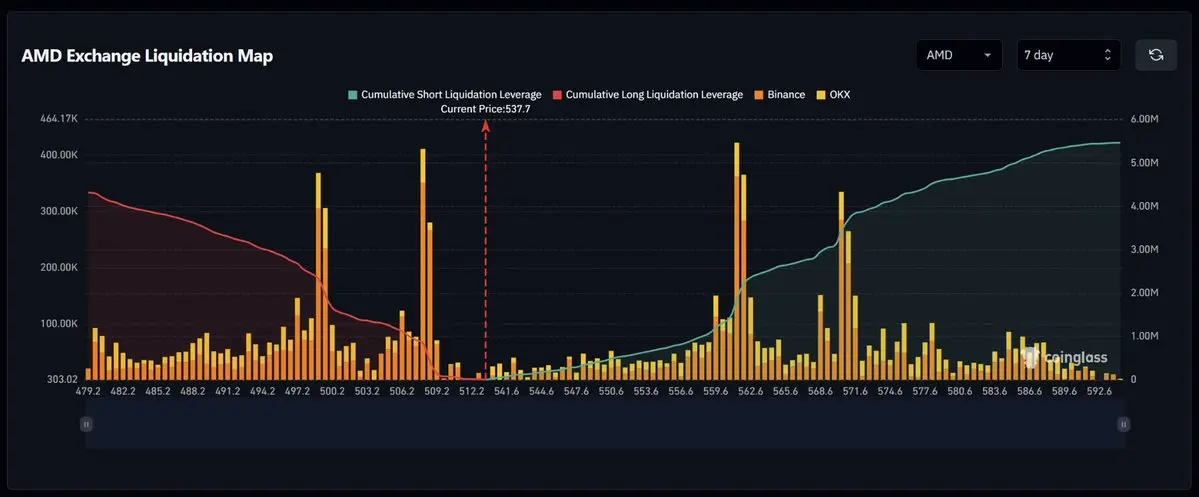
Task: Click the 509.2 x-axis price label
Action: (x=437, y=391)
